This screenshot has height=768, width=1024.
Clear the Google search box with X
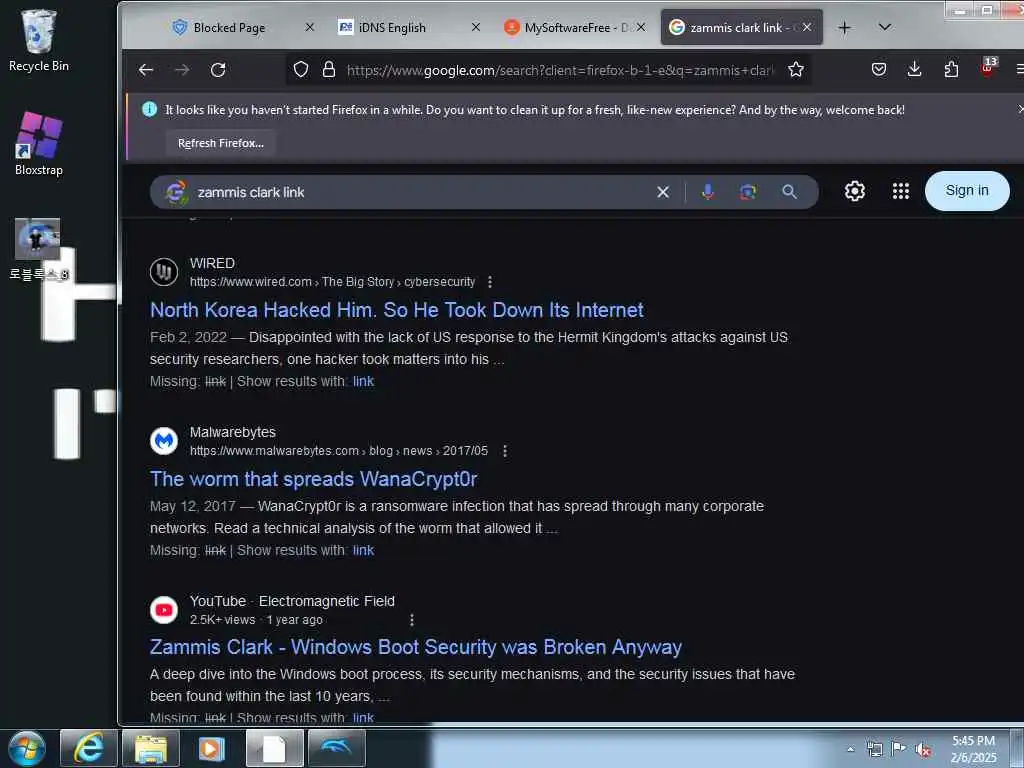click(663, 192)
